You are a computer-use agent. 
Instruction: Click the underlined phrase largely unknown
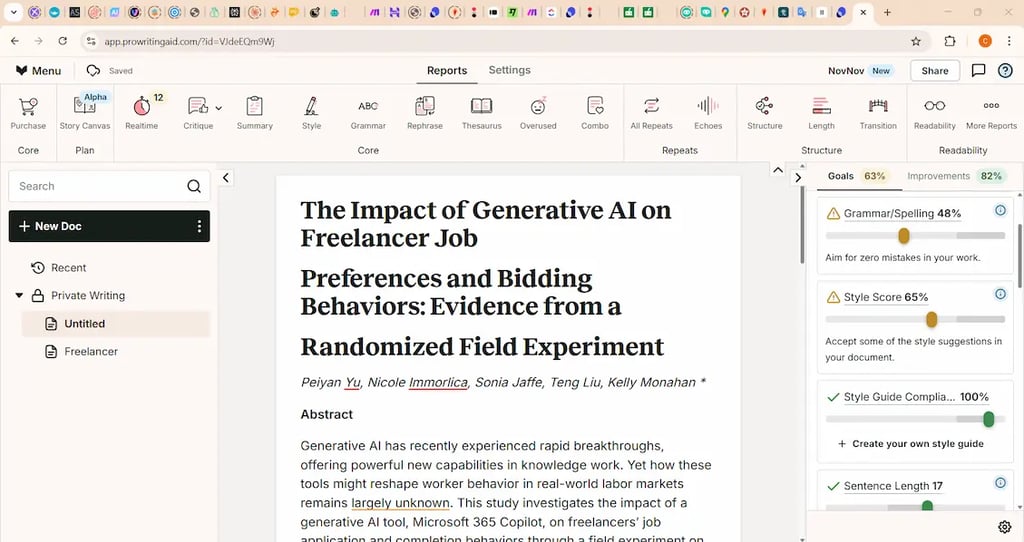[400, 503]
